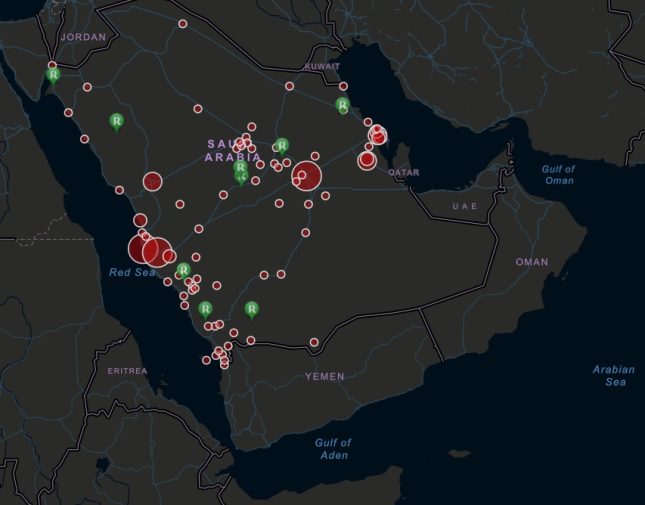Click the Gulf of Aden label
The width and height of the screenshot is (645, 505).
click(x=333, y=449)
